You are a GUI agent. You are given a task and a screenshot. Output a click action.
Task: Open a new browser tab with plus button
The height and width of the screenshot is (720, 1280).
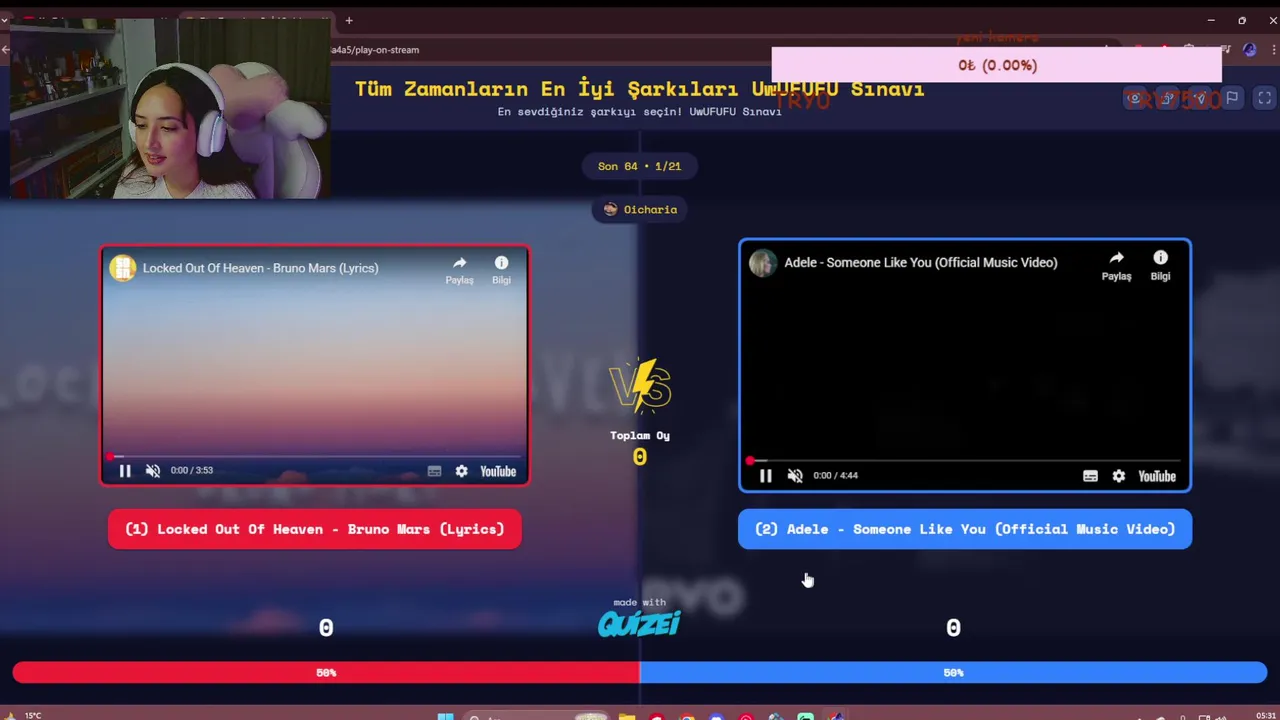349,20
